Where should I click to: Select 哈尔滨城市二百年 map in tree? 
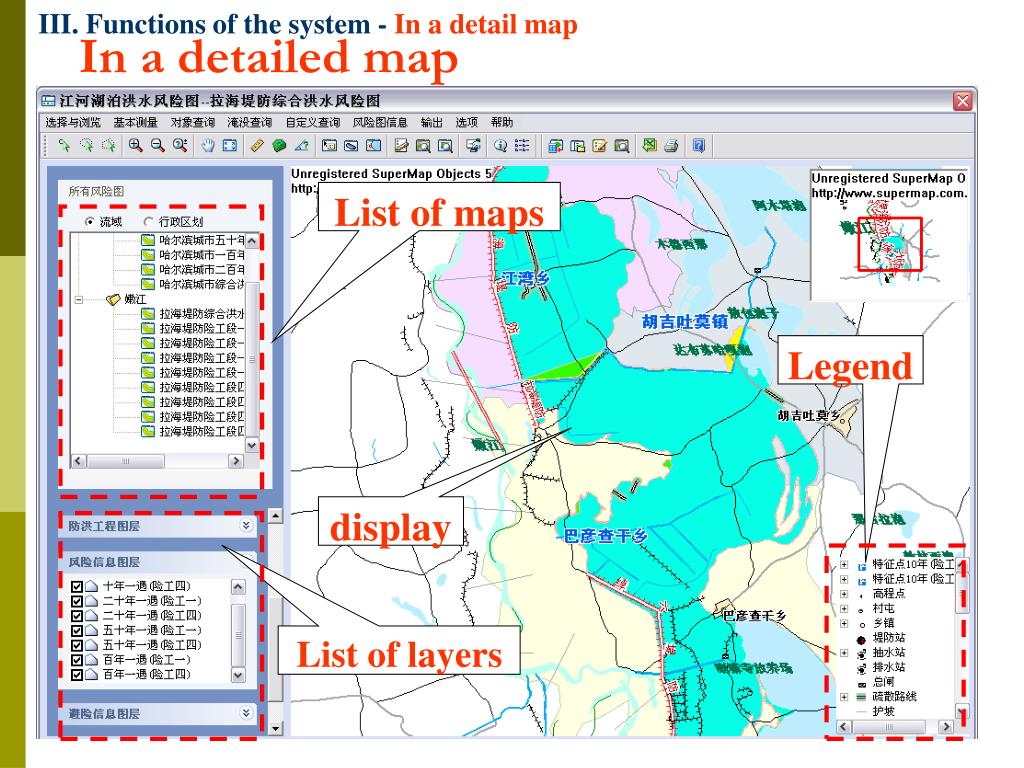click(x=202, y=270)
